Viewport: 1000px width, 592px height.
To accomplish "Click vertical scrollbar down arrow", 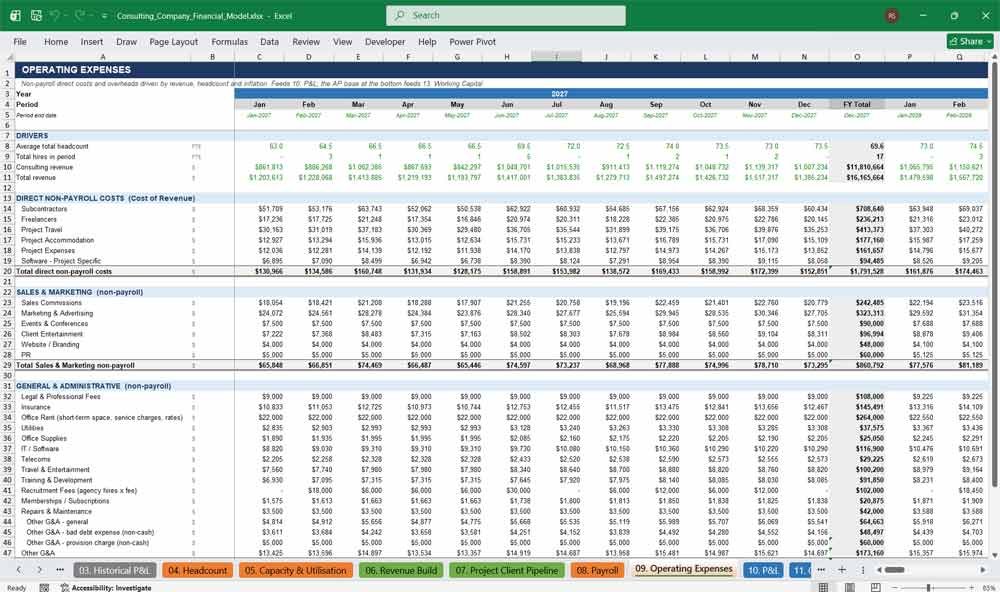I will [994, 556].
